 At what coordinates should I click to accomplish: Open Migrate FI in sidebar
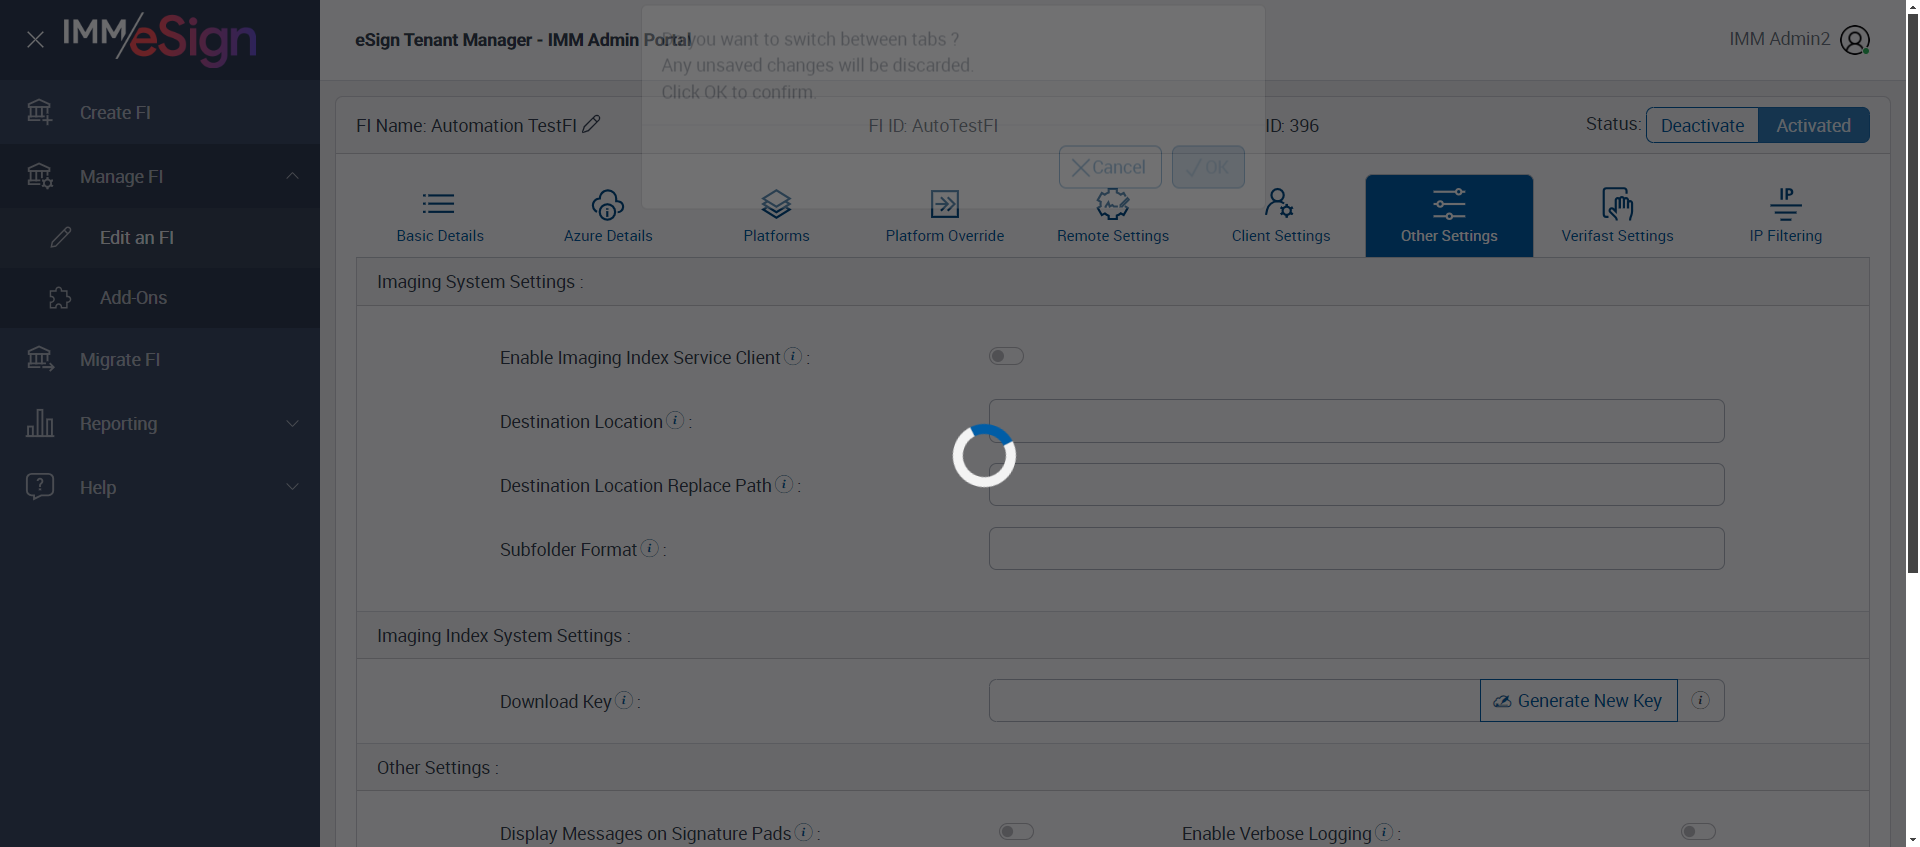click(160, 359)
